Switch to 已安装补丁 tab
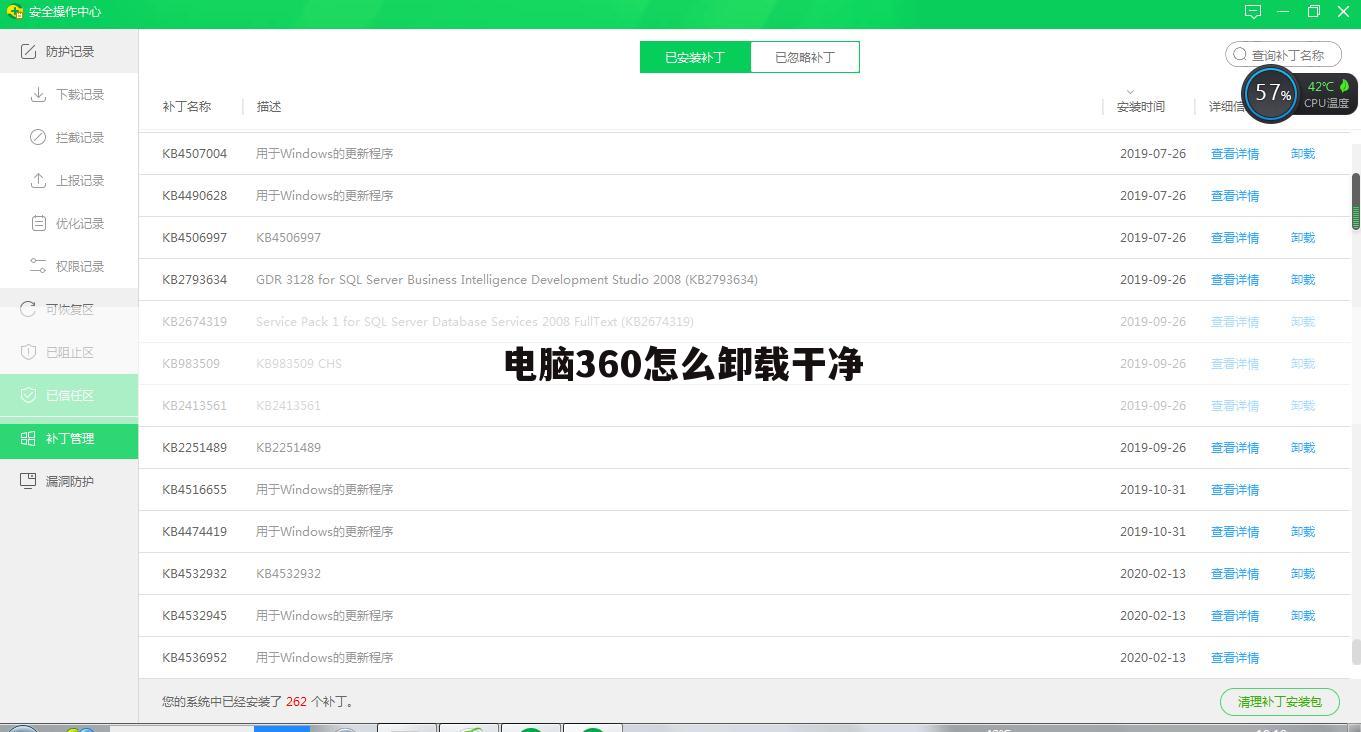 pyautogui.click(x=695, y=57)
